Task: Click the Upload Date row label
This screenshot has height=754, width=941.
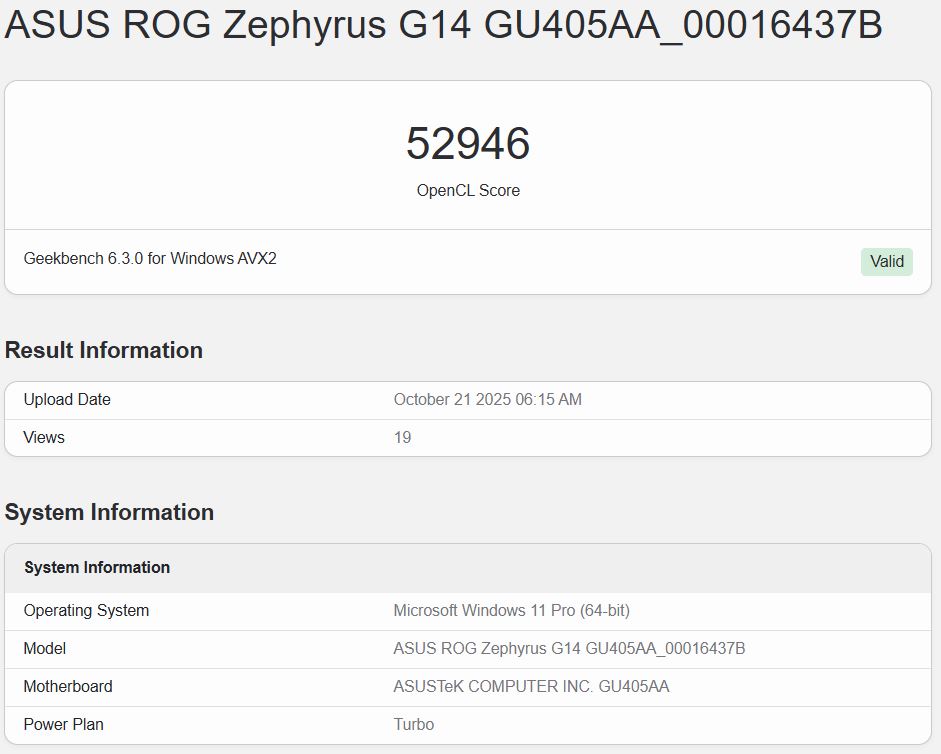Action: [x=67, y=400]
